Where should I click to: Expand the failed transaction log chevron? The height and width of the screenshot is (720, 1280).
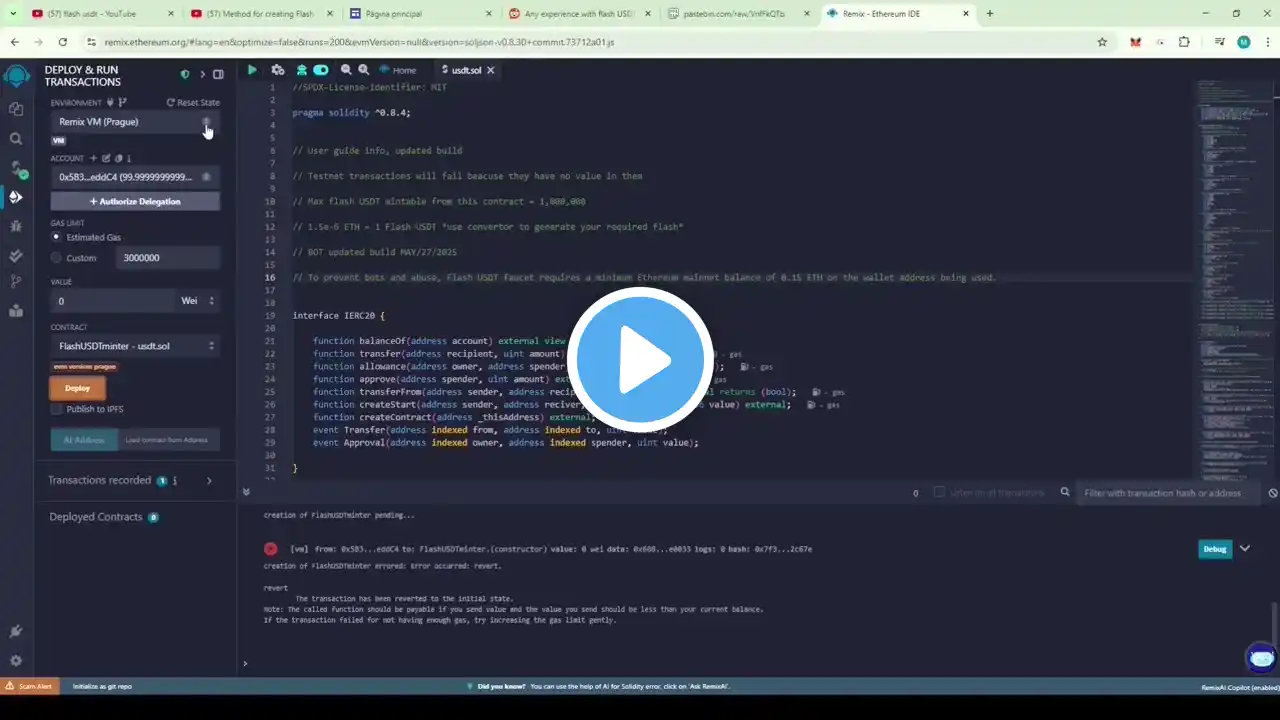[1245, 548]
